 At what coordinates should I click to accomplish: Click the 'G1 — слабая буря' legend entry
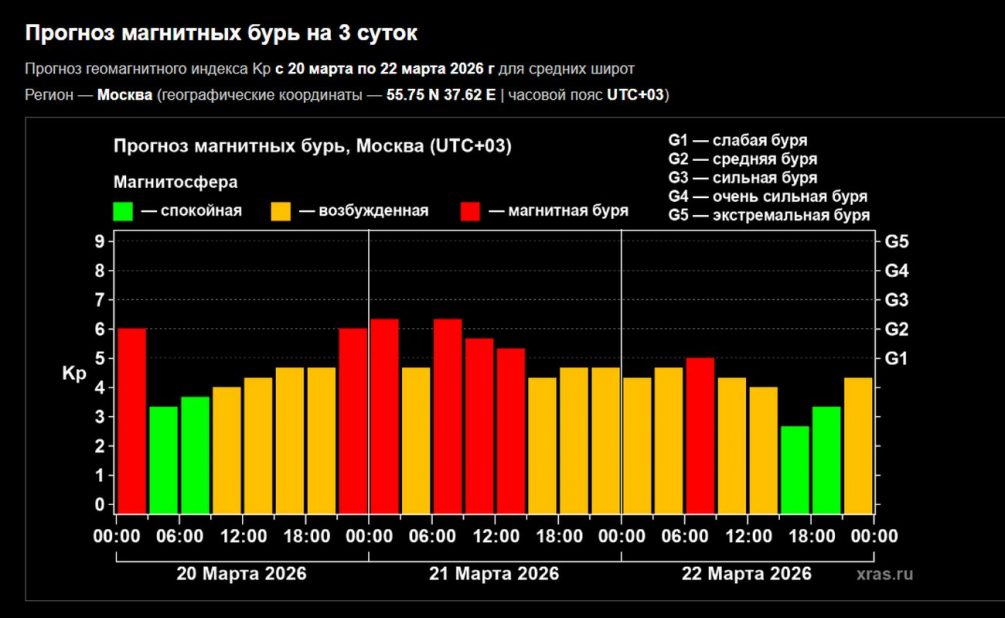[737, 140]
